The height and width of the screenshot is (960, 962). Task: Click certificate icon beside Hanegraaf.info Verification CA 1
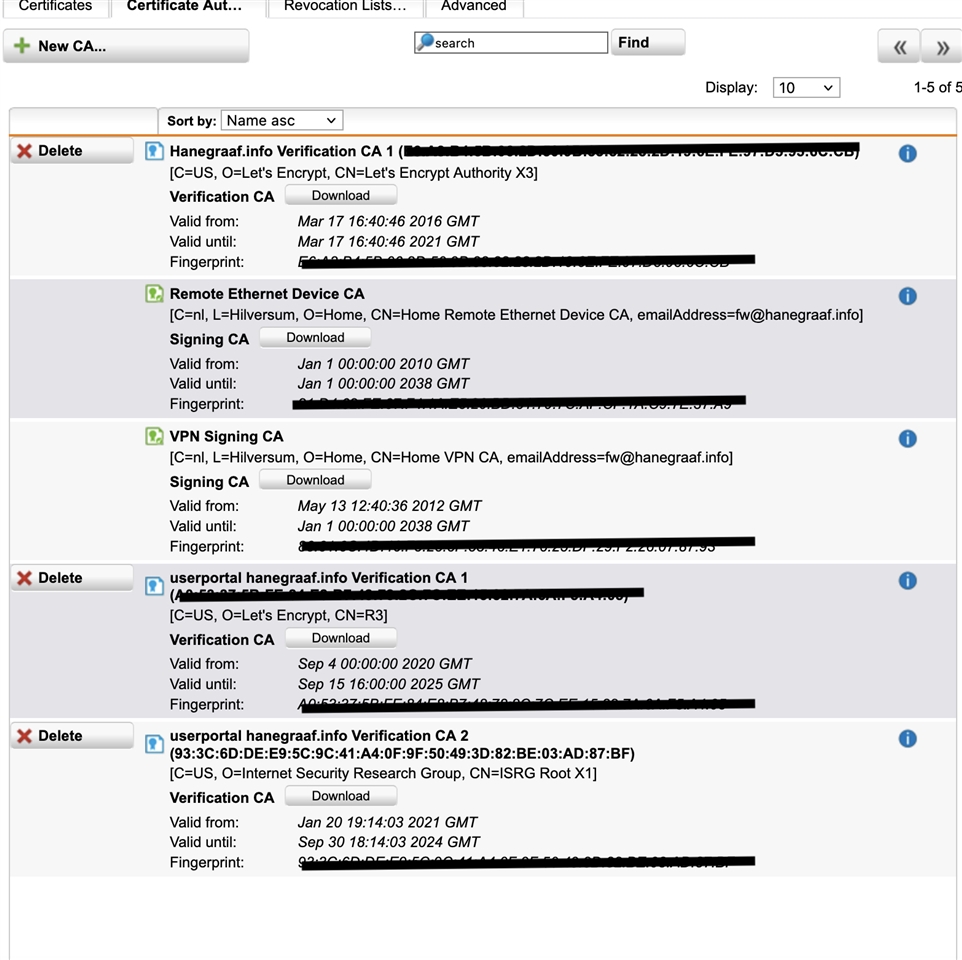tap(154, 152)
